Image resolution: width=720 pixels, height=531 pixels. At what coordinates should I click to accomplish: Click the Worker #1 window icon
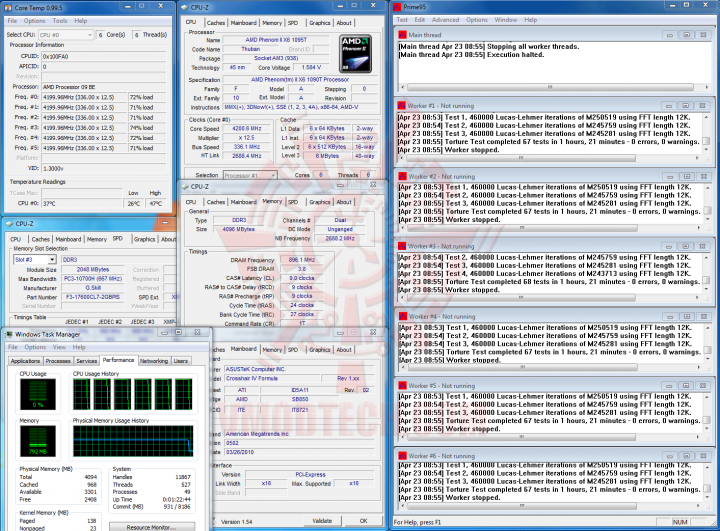point(402,106)
